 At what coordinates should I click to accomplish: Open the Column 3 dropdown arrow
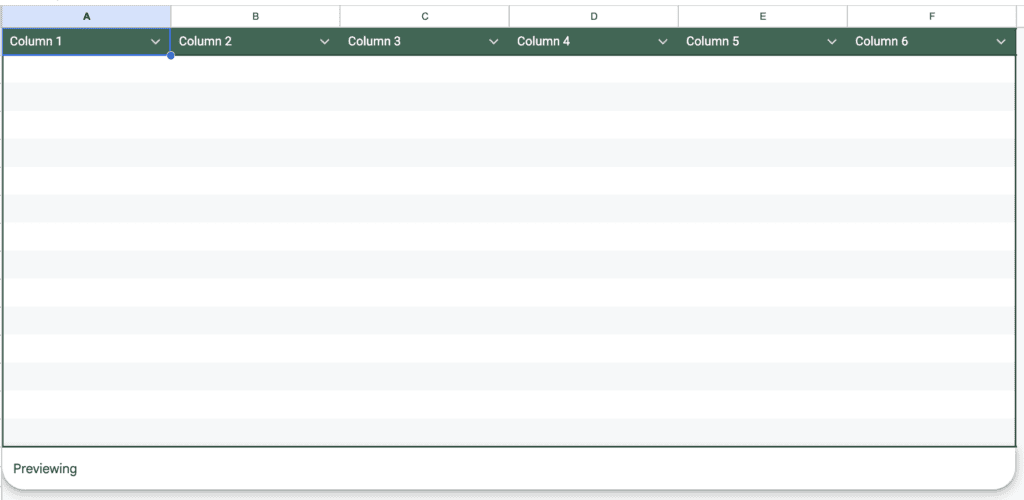click(494, 42)
